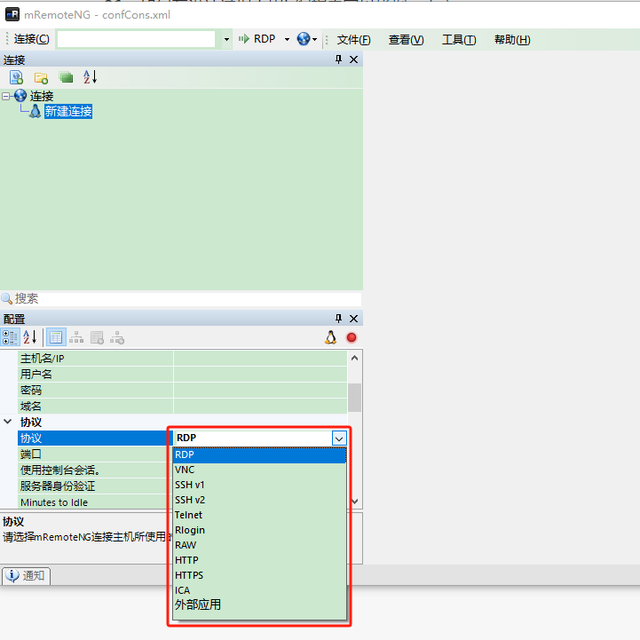Sort connections A-Z in Connections panel
The image size is (640, 640).
[90, 77]
